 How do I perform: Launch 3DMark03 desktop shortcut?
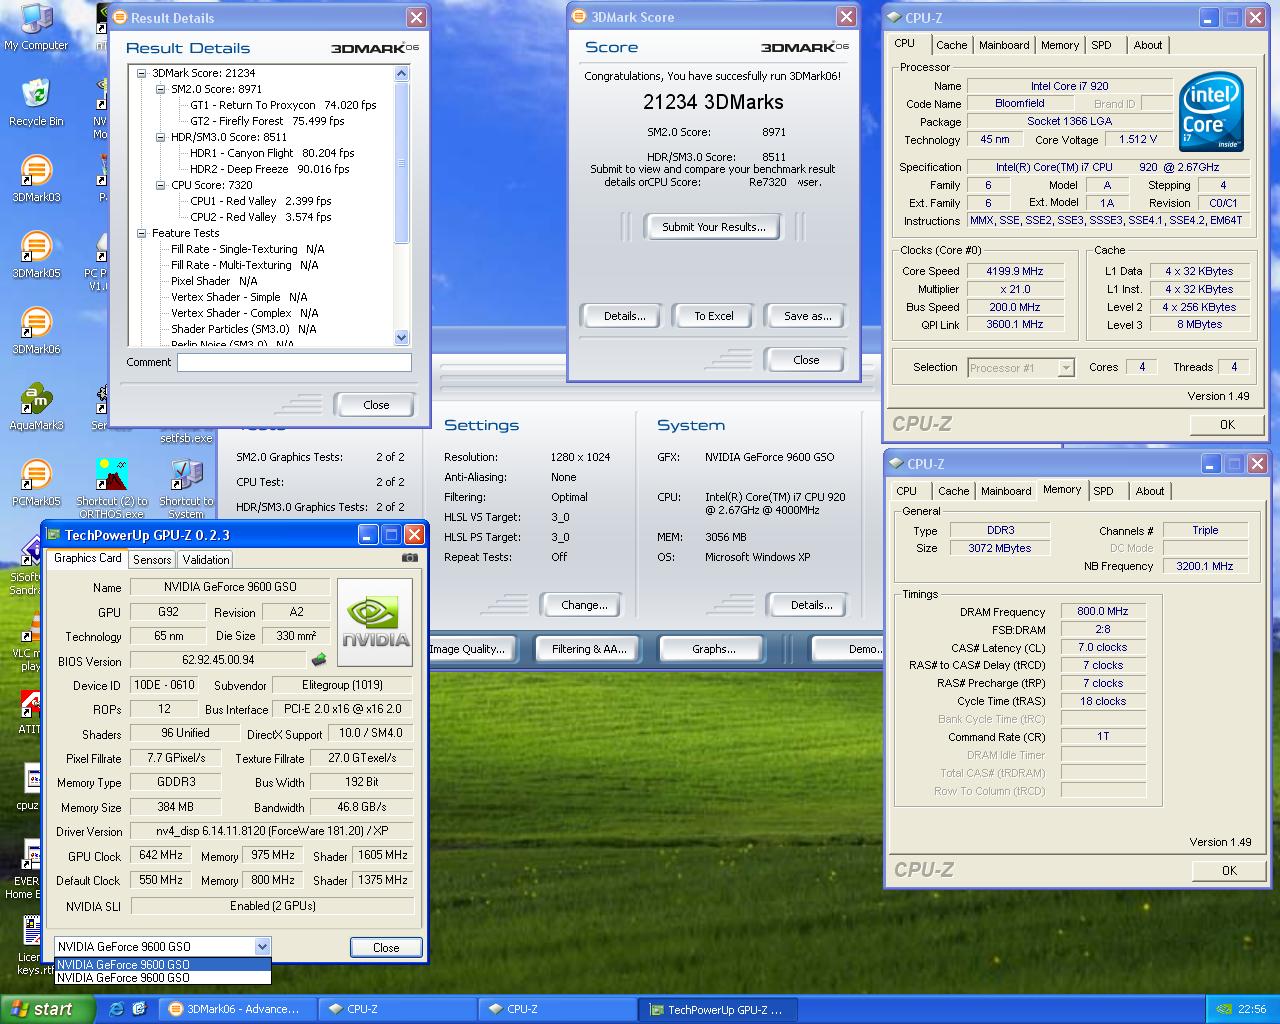36,178
